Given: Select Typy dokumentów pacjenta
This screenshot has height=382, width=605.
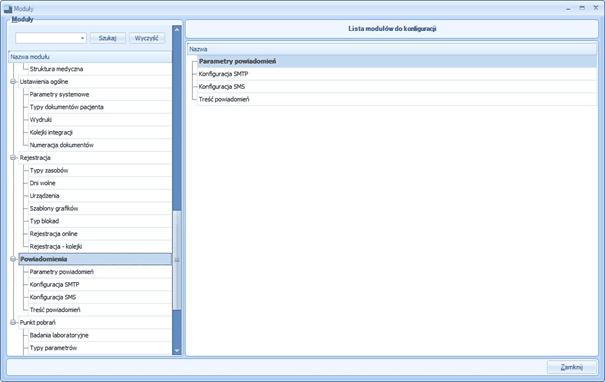Looking at the screenshot, I should tap(67, 107).
